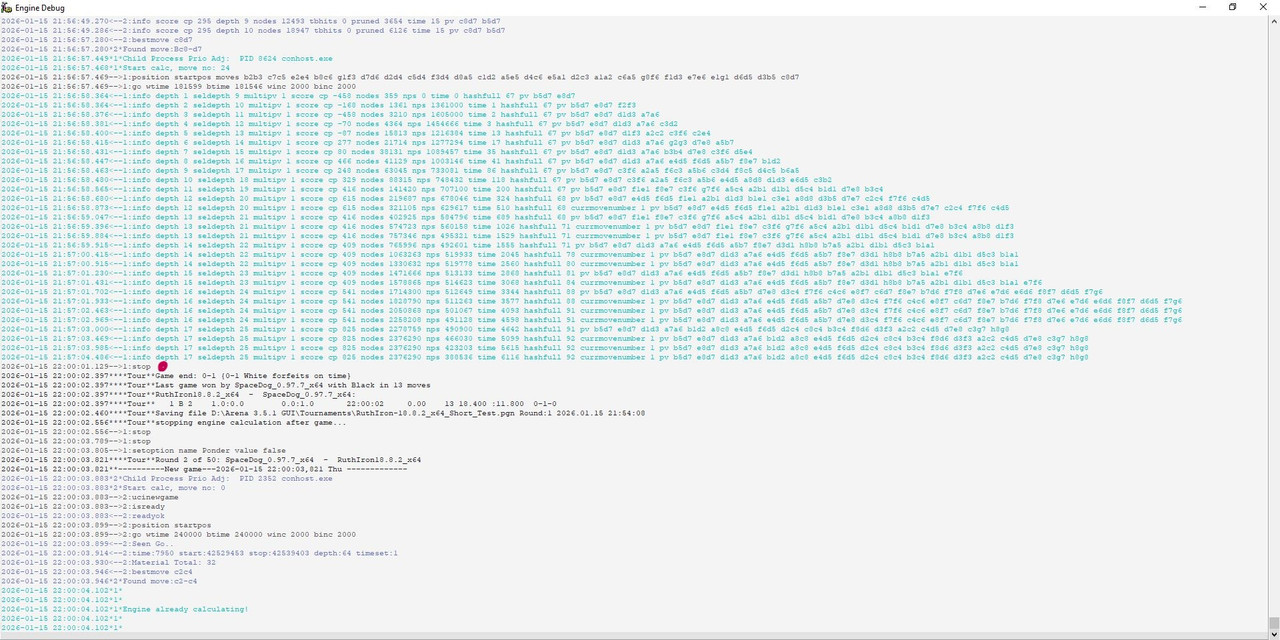Select the 'New game' separator log line
1280x640 pixels.
204,469
